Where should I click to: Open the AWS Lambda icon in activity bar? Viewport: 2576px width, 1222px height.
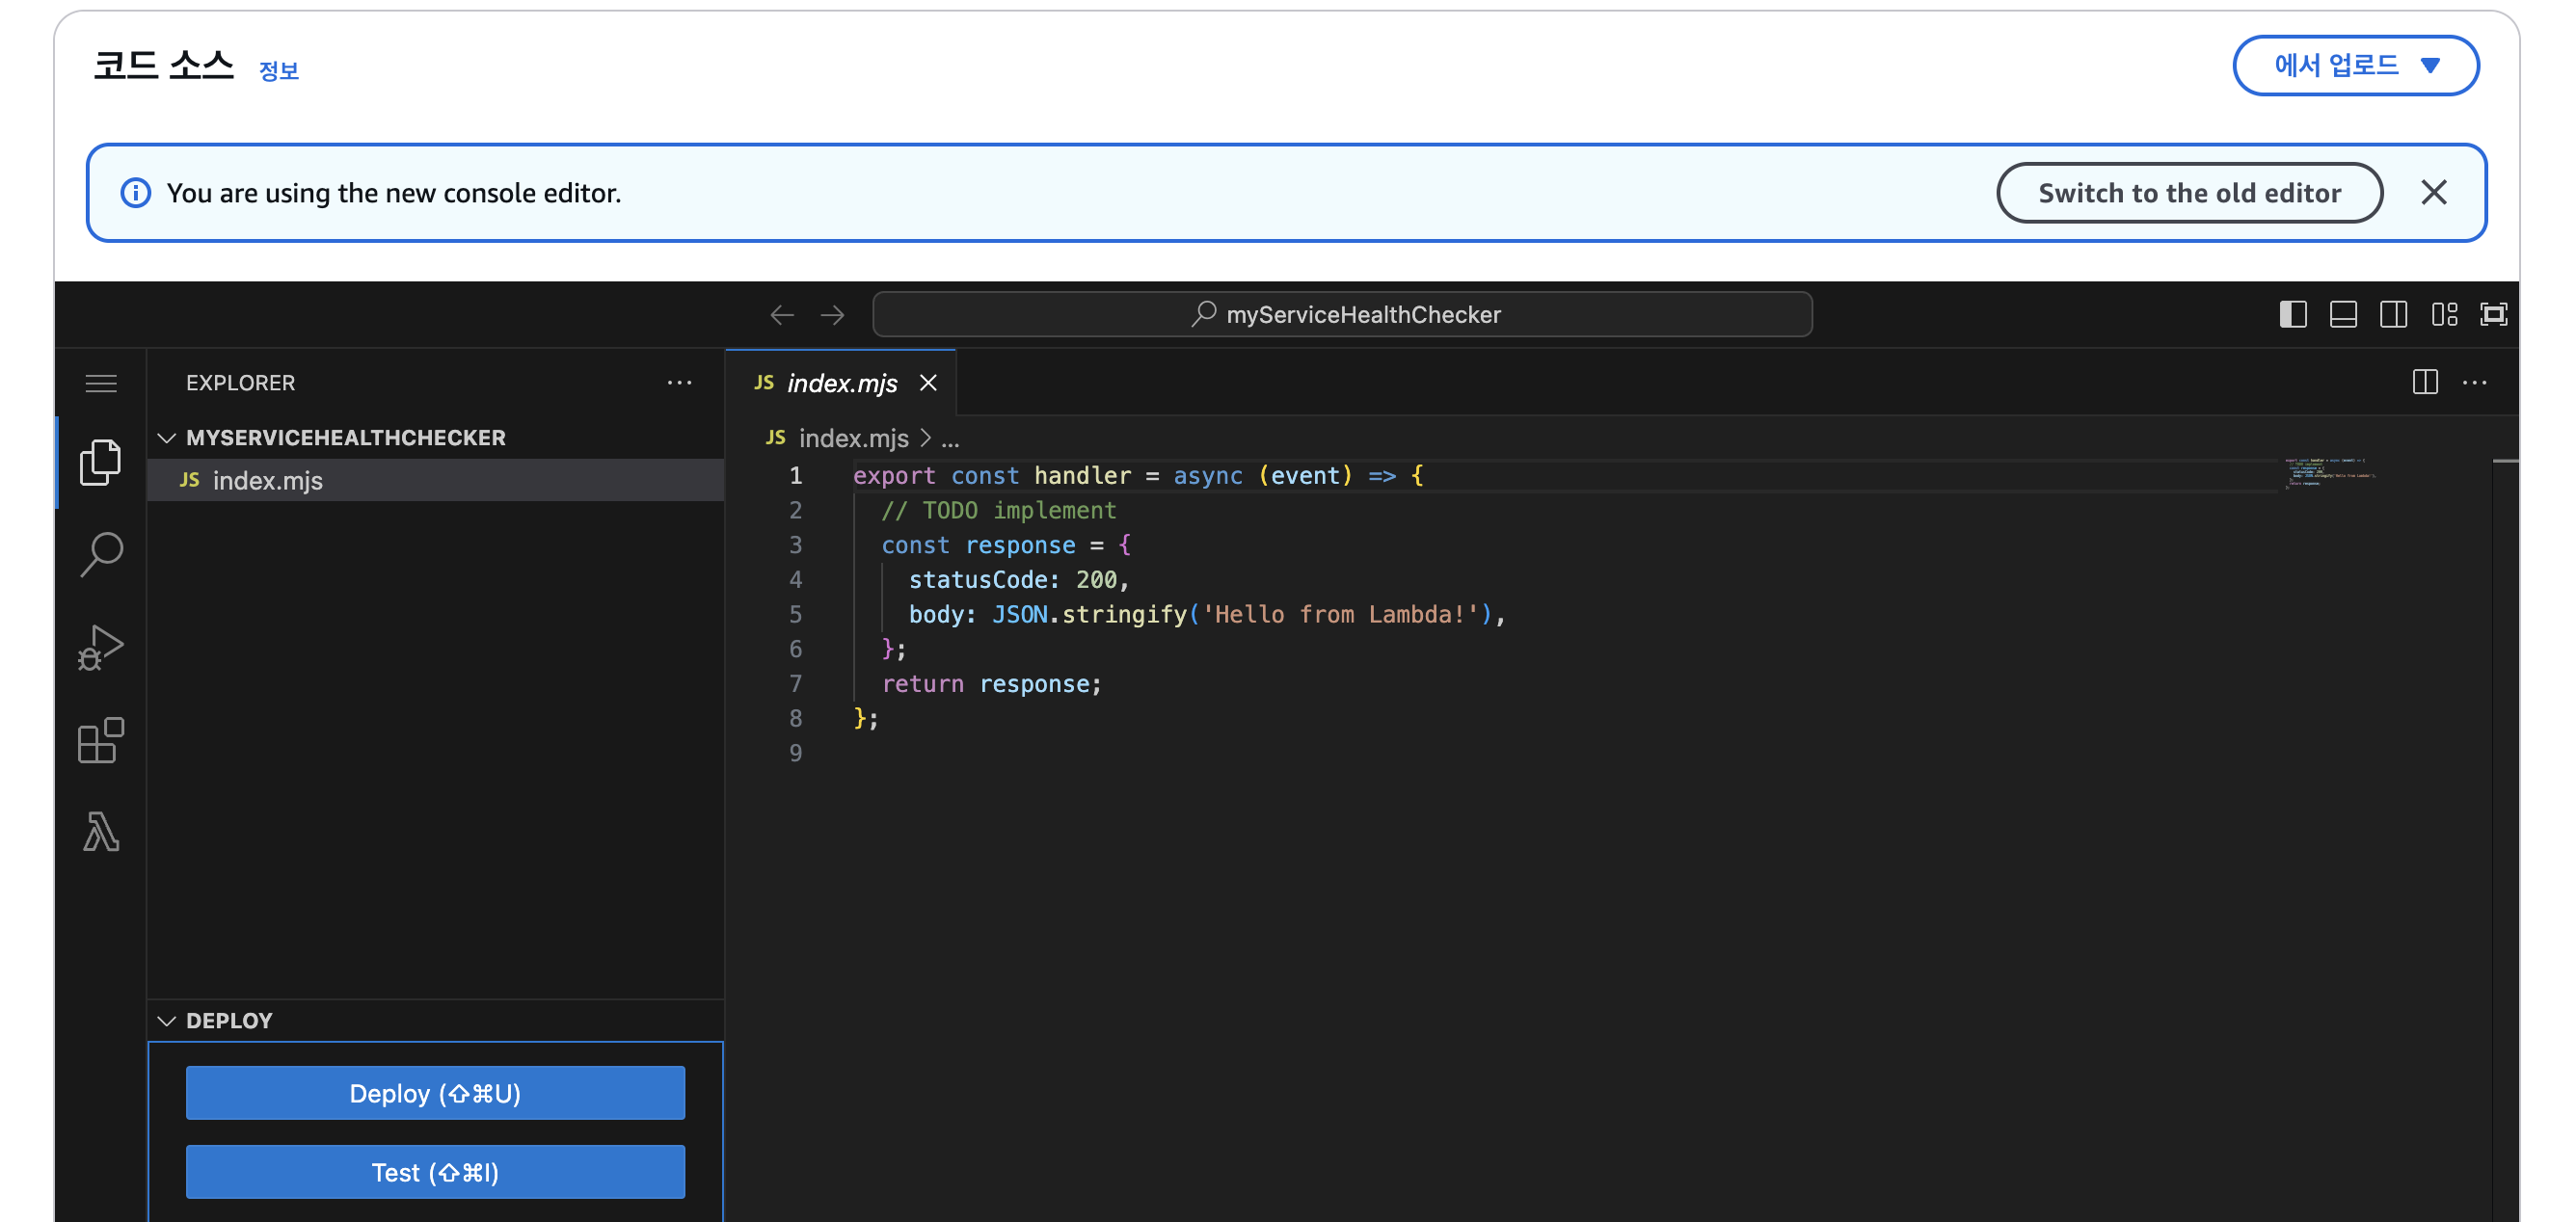coord(100,832)
